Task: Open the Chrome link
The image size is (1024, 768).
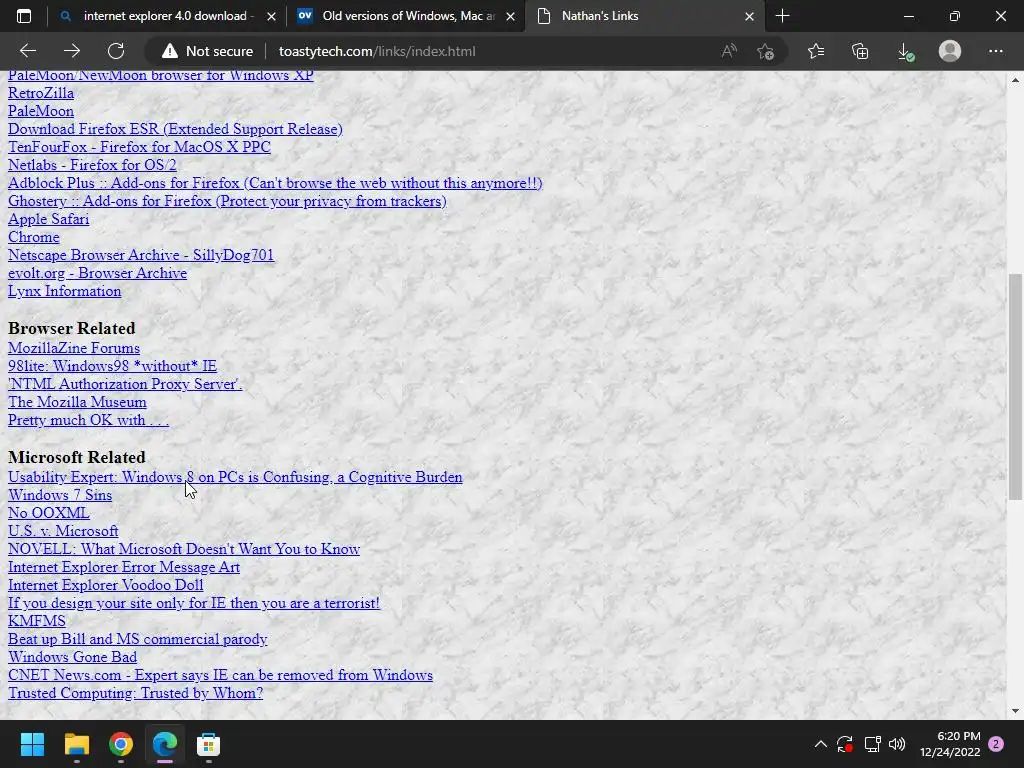Action: [33, 237]
